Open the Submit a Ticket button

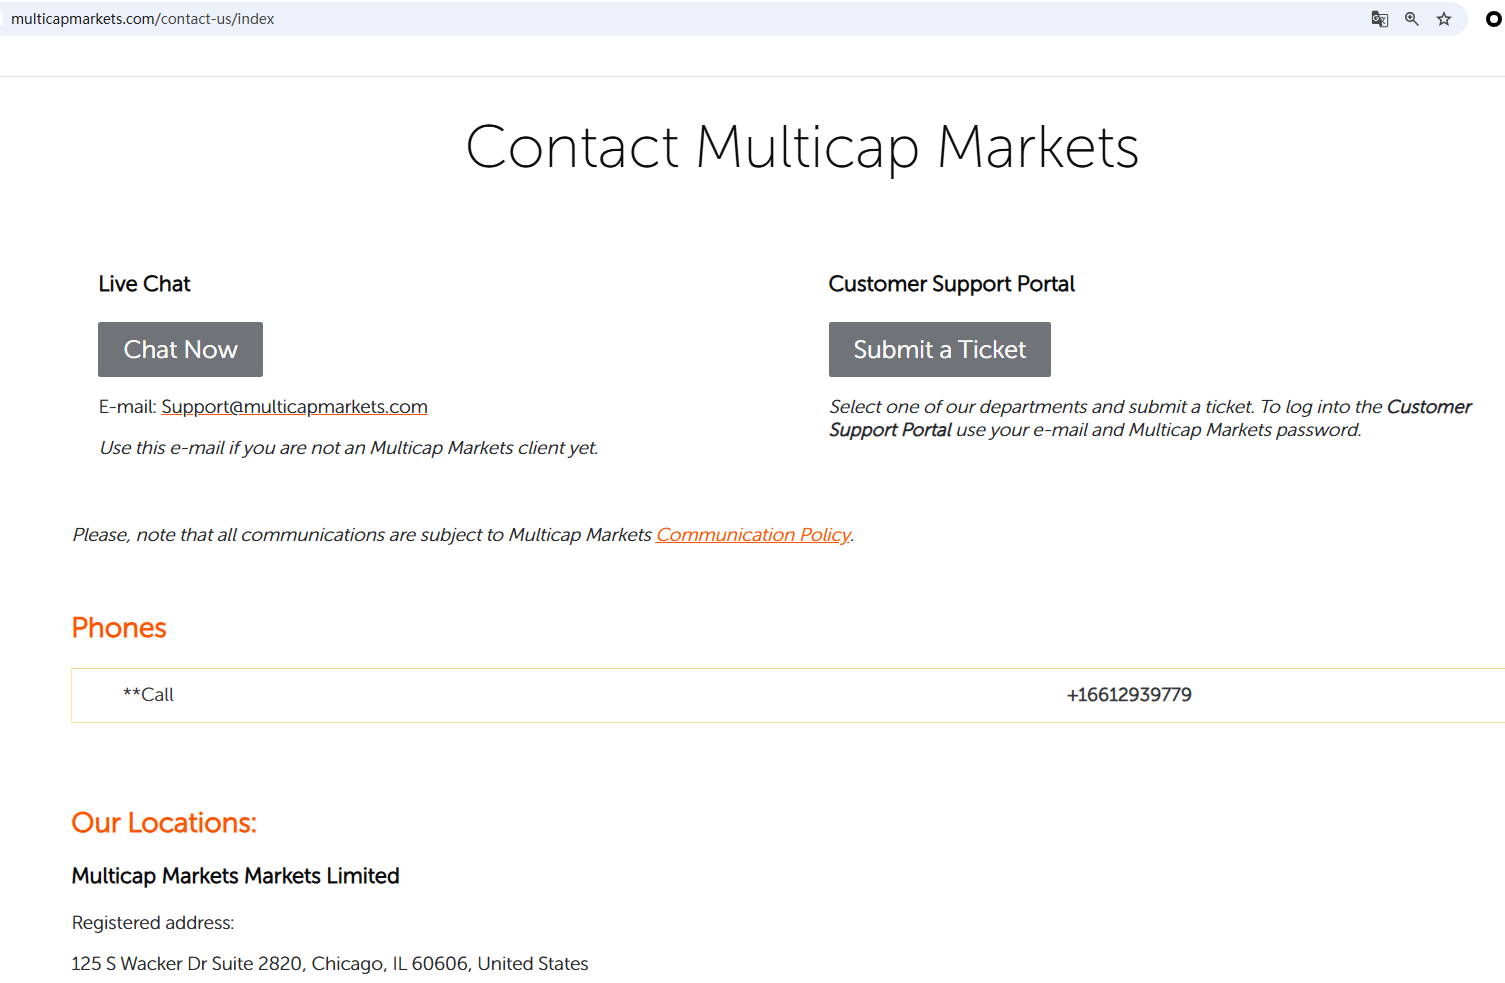(x=940, y=349)
